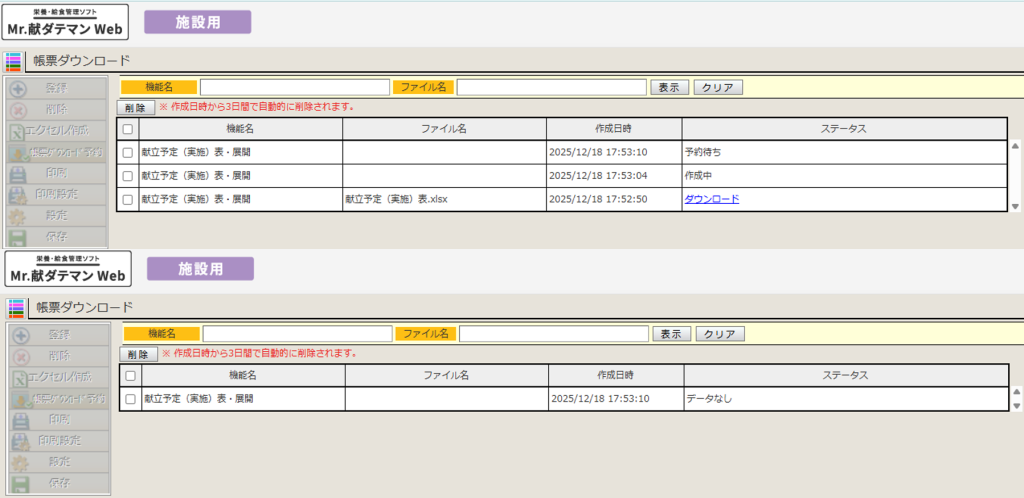Viewport: 1024px width, 498px height.
Task: Tick the checkbox for the 作成中 row
Action: pyautogui.click(x=127, y=176)
